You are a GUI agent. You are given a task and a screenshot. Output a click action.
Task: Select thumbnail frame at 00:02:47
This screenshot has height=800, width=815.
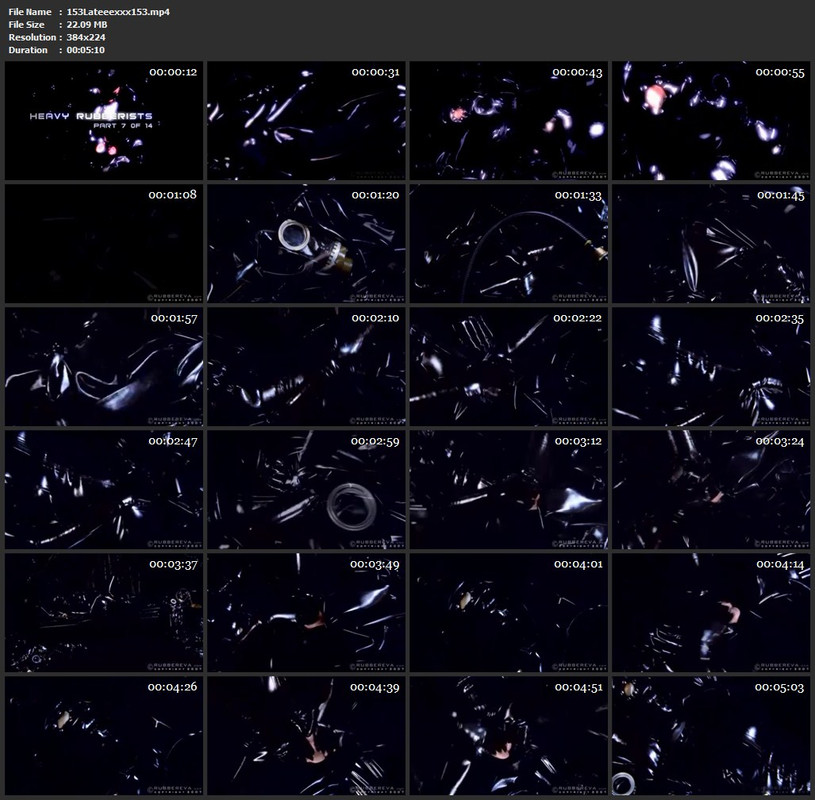coord(104,490)
